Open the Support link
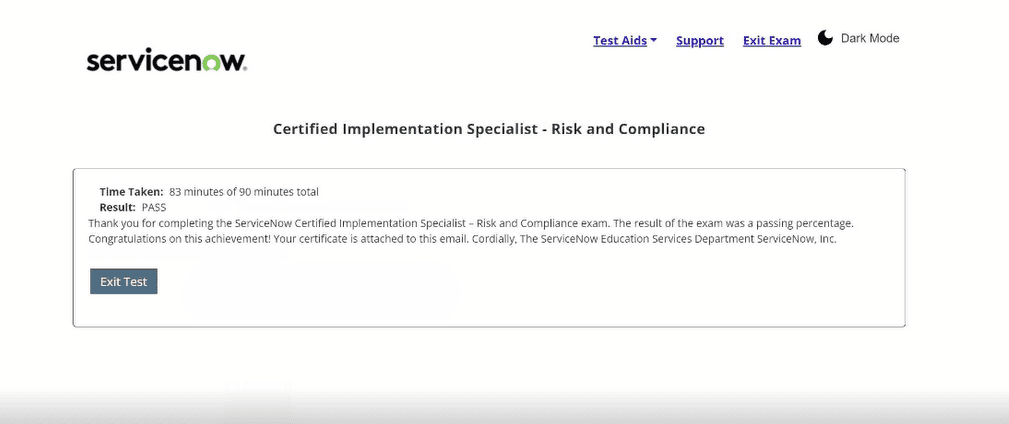The image size is (1009, 424). coord(700,41)
